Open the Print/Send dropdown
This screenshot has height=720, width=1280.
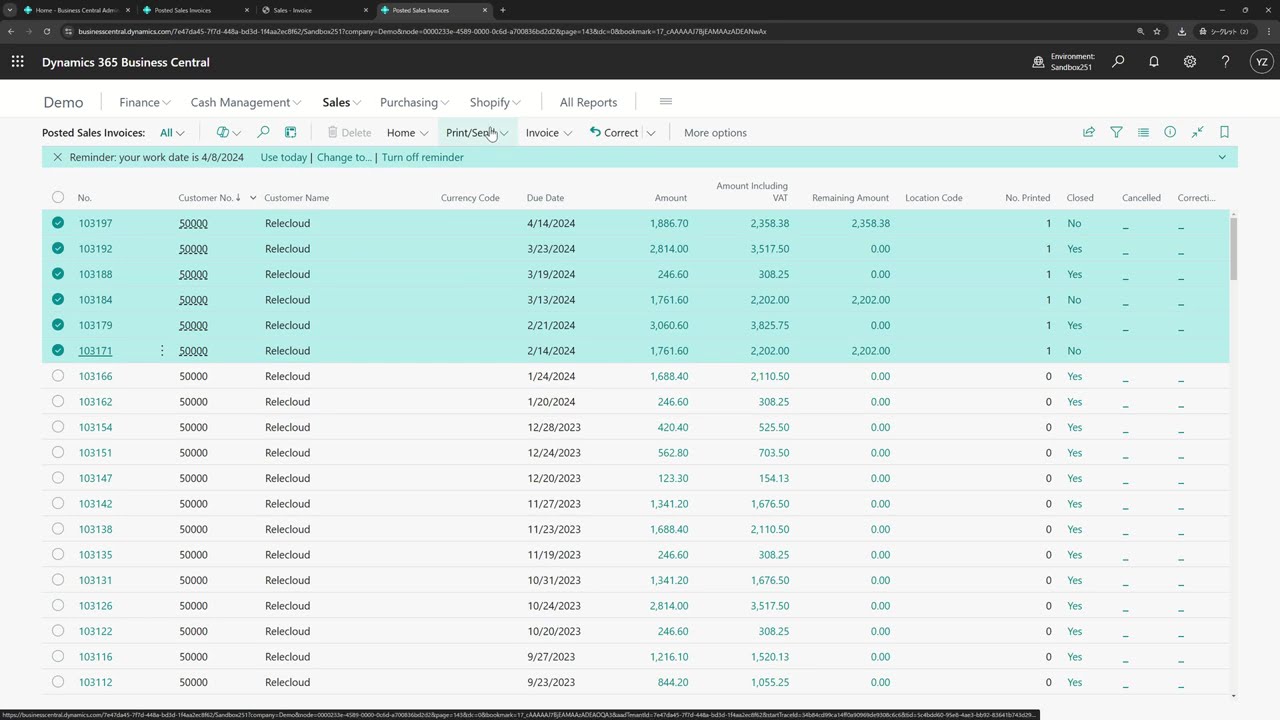point(477,132)
